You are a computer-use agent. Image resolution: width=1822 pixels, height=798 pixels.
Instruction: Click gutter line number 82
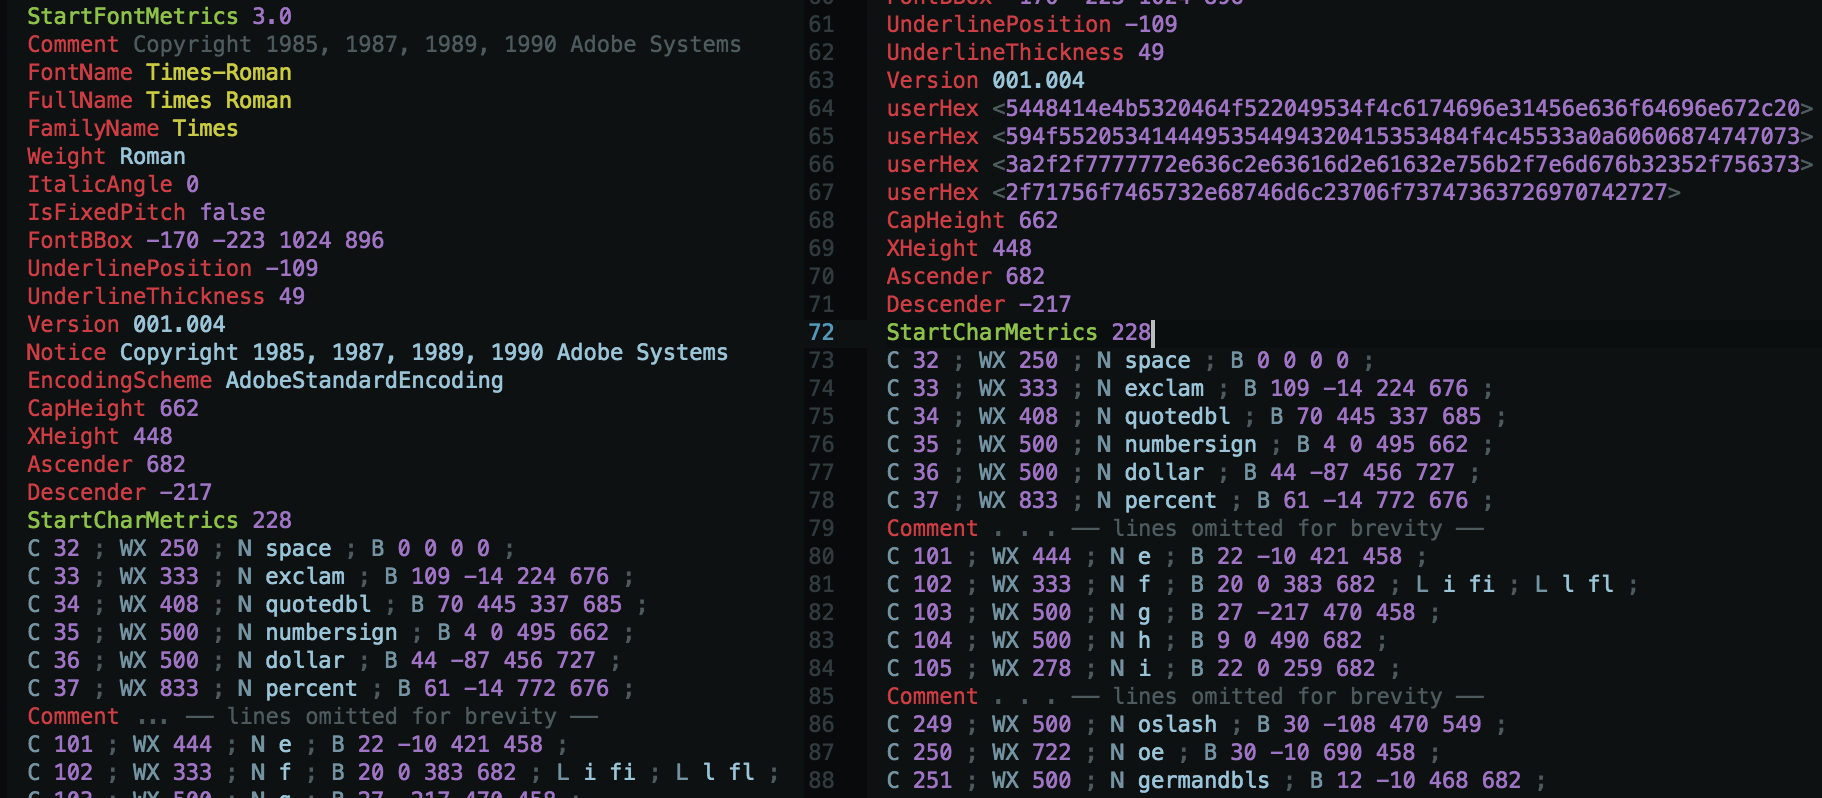pyautogui.click(x=821, y=612)
